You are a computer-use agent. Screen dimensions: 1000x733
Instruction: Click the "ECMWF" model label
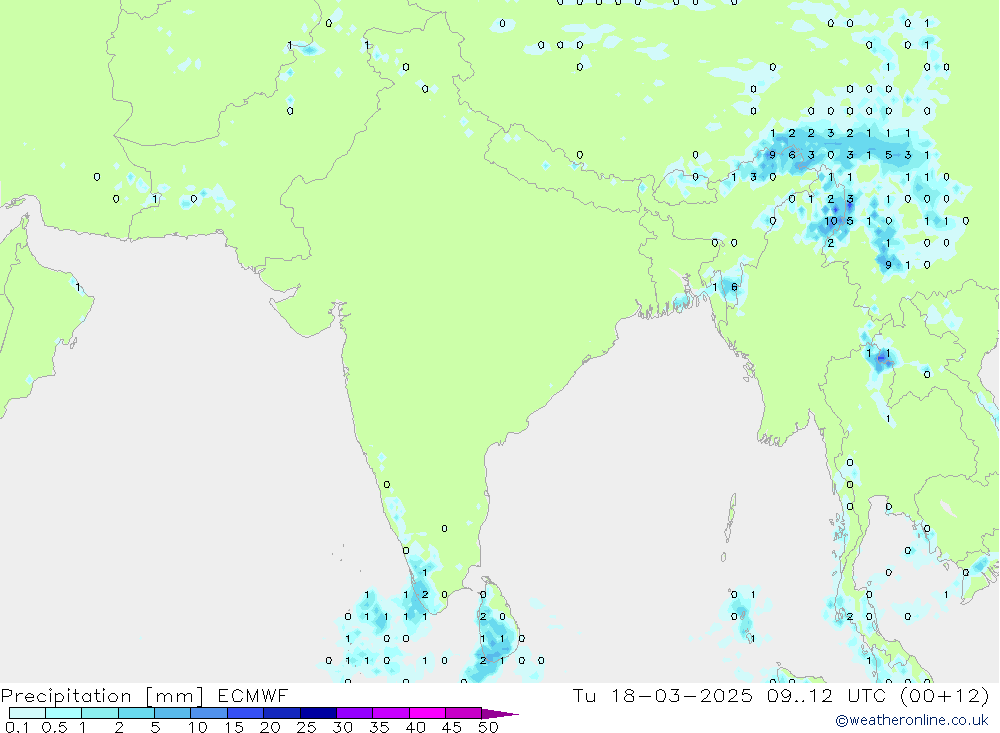coord(253,696)
